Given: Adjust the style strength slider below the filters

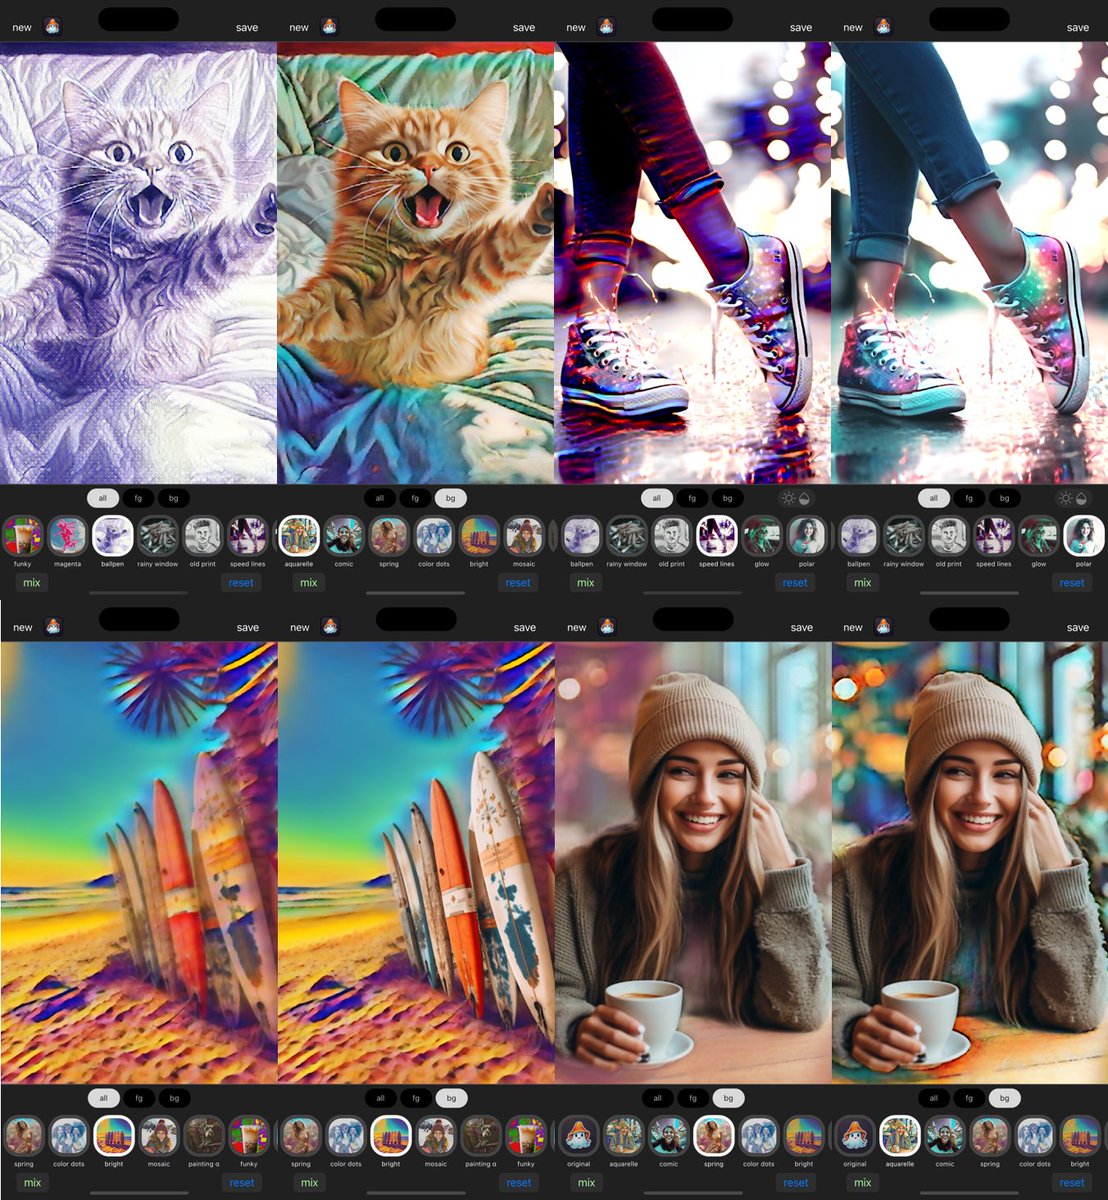Looking at the screenshot, I should coord(137,593).
